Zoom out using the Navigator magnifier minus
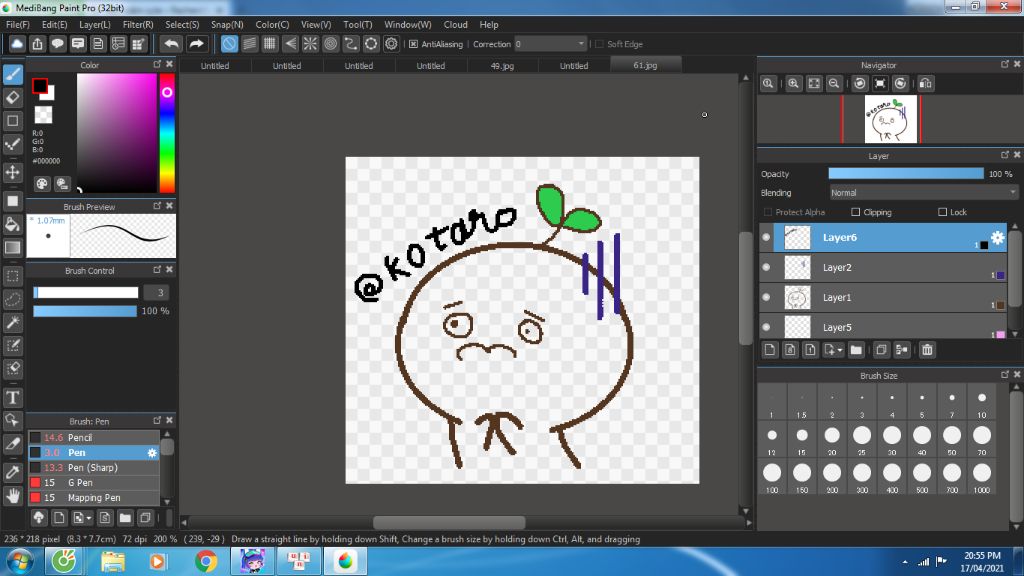Image resolution: width=1024 pixels, height=576 pixels. point(834,84)
